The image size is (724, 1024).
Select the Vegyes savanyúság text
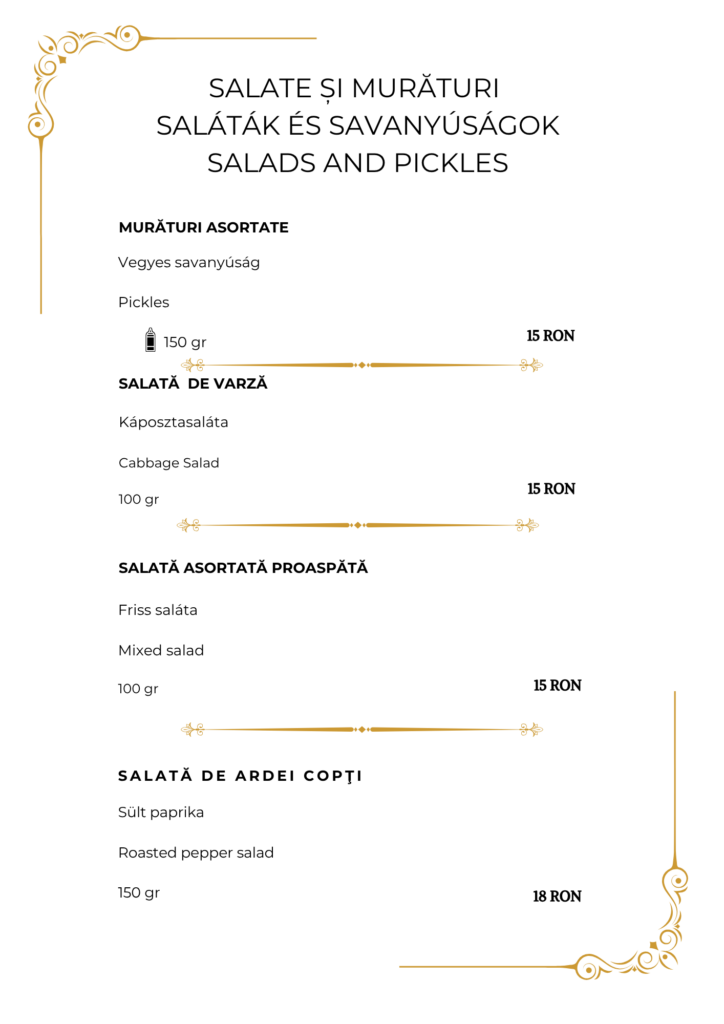pyautogui.click(x=189, y=263)
